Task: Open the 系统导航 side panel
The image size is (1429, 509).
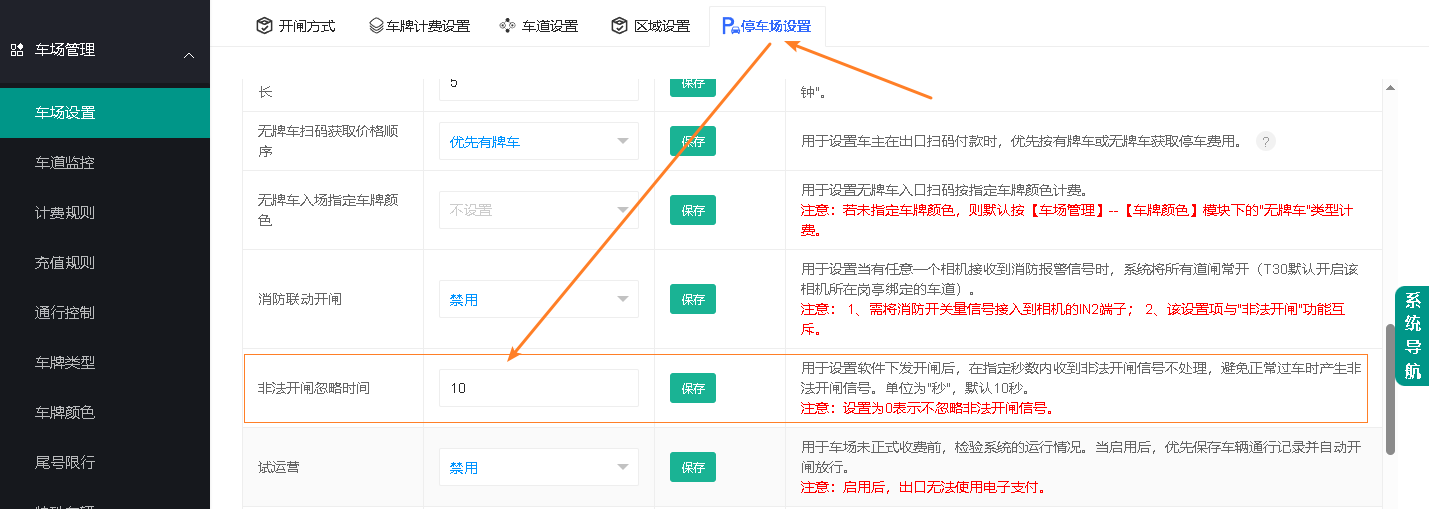Action: (1412, 336)
